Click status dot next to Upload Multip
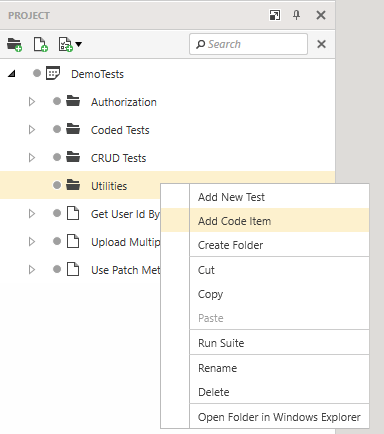 (x=57, y=241)
